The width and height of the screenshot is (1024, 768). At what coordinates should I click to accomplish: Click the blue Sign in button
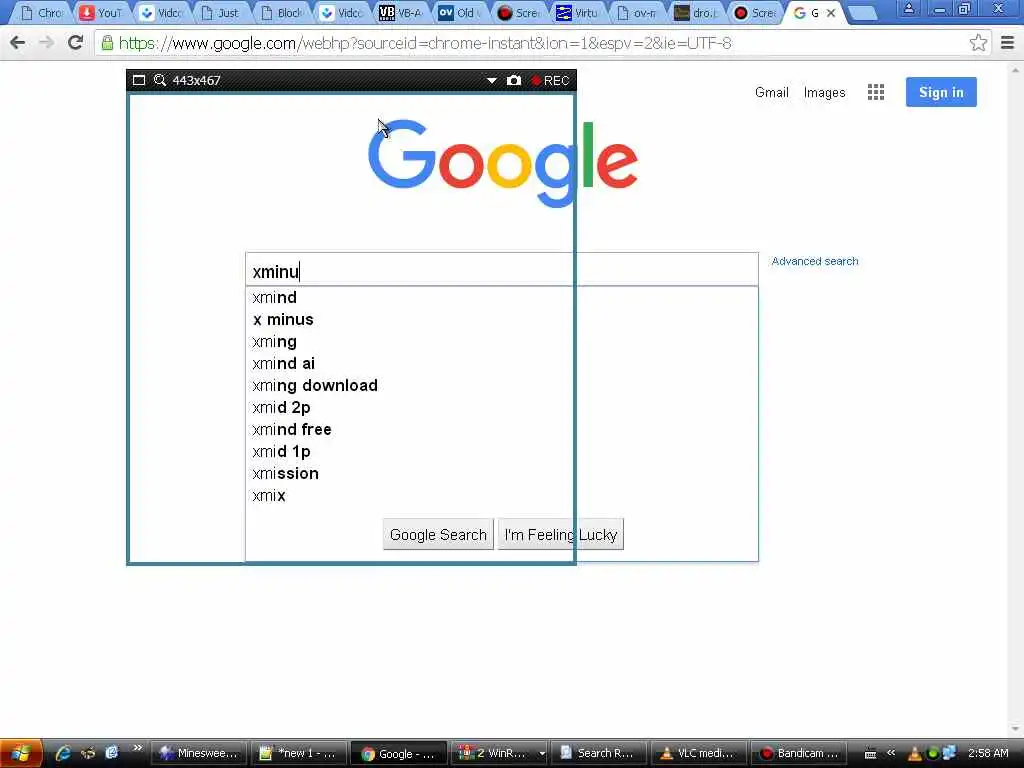click(x=941, y=92)
